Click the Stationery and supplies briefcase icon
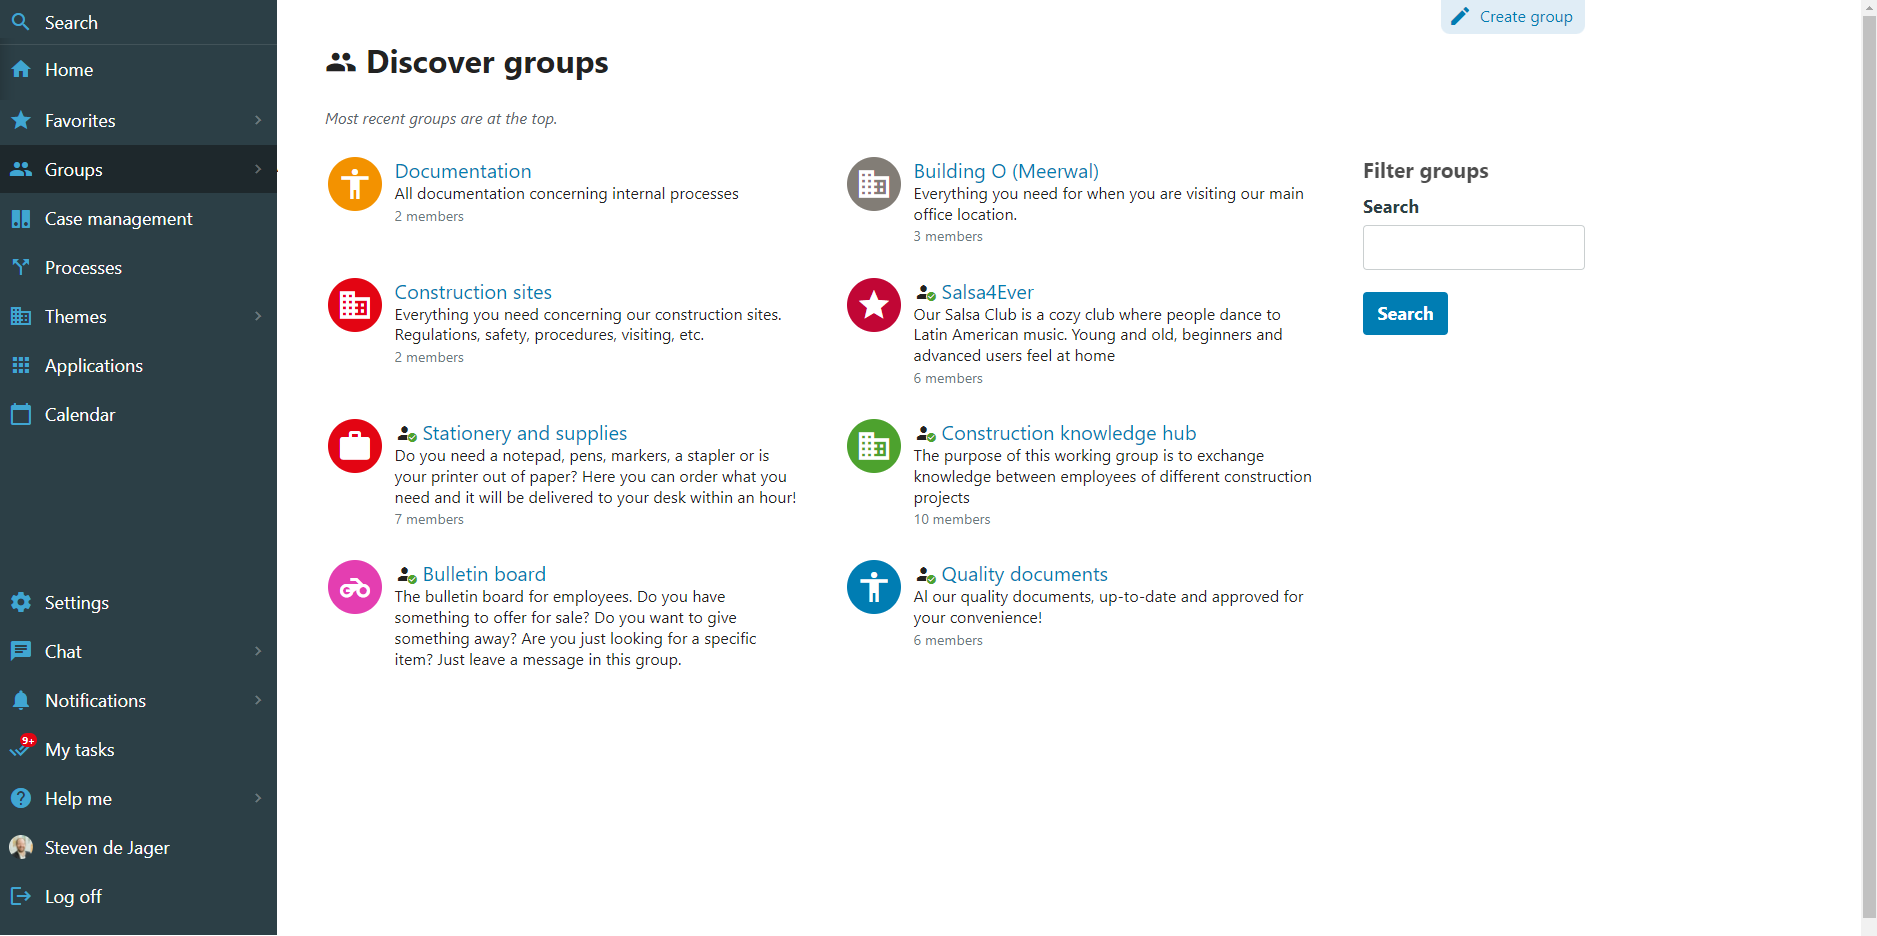Viewport: 1877px width, 936px height. (355, 446)
